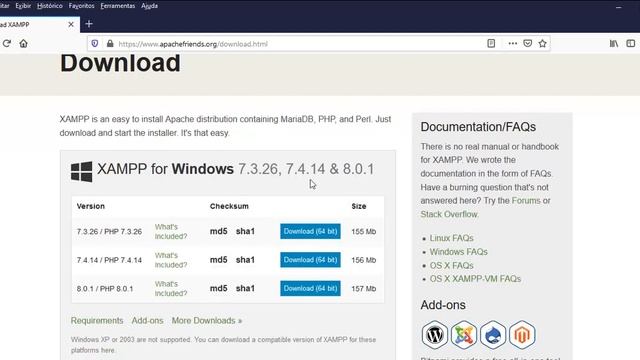
Task: View md5 checksum for 7.4.14
Action: pyautogui.click(x=218, y=260)
